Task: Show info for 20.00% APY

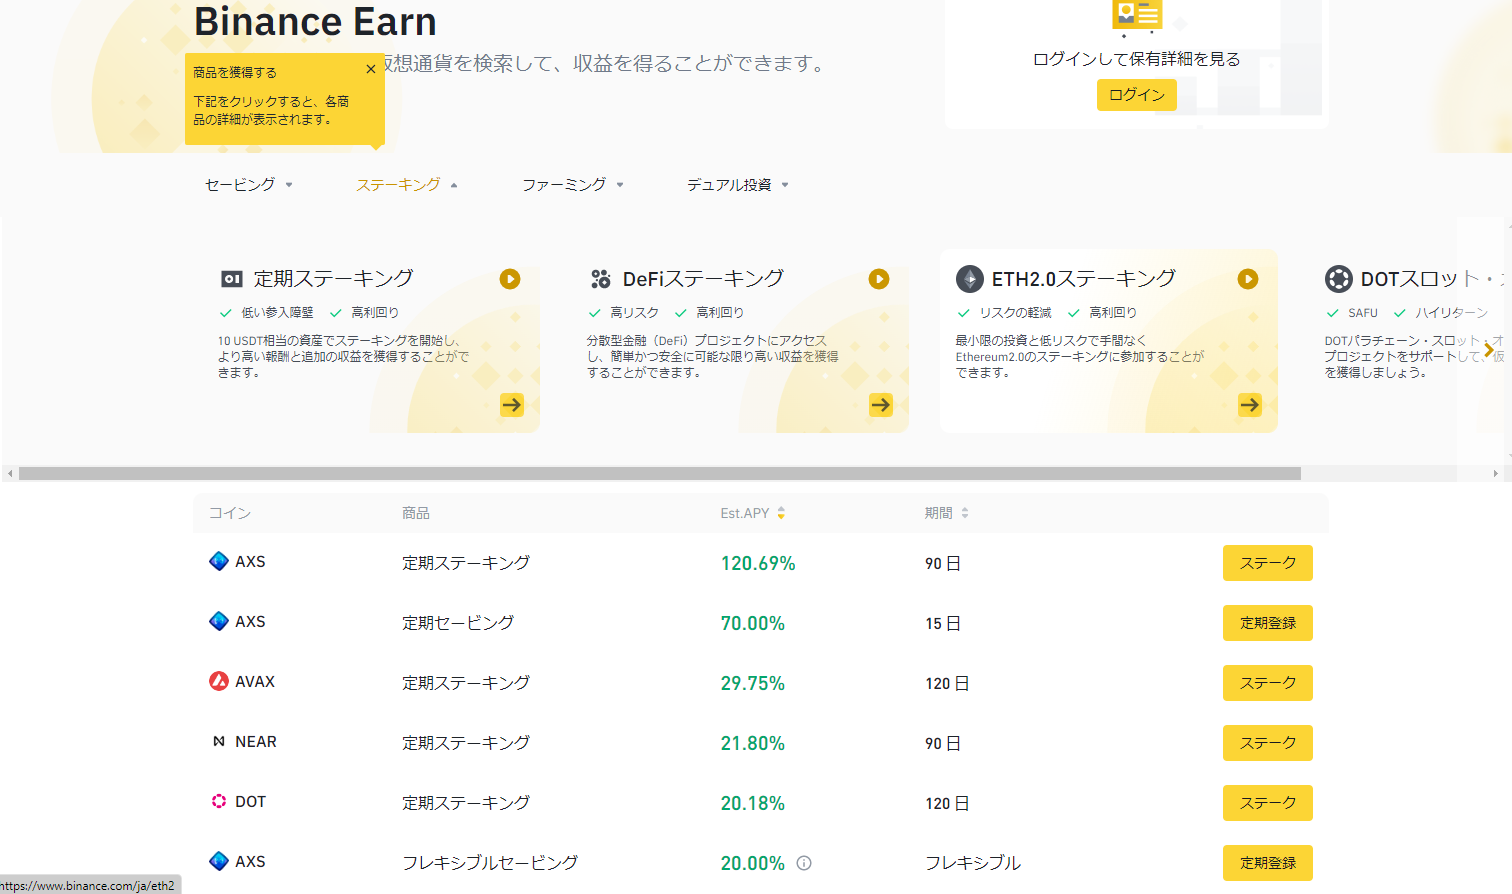Action: pyautogui.click(x=804, y=863)
